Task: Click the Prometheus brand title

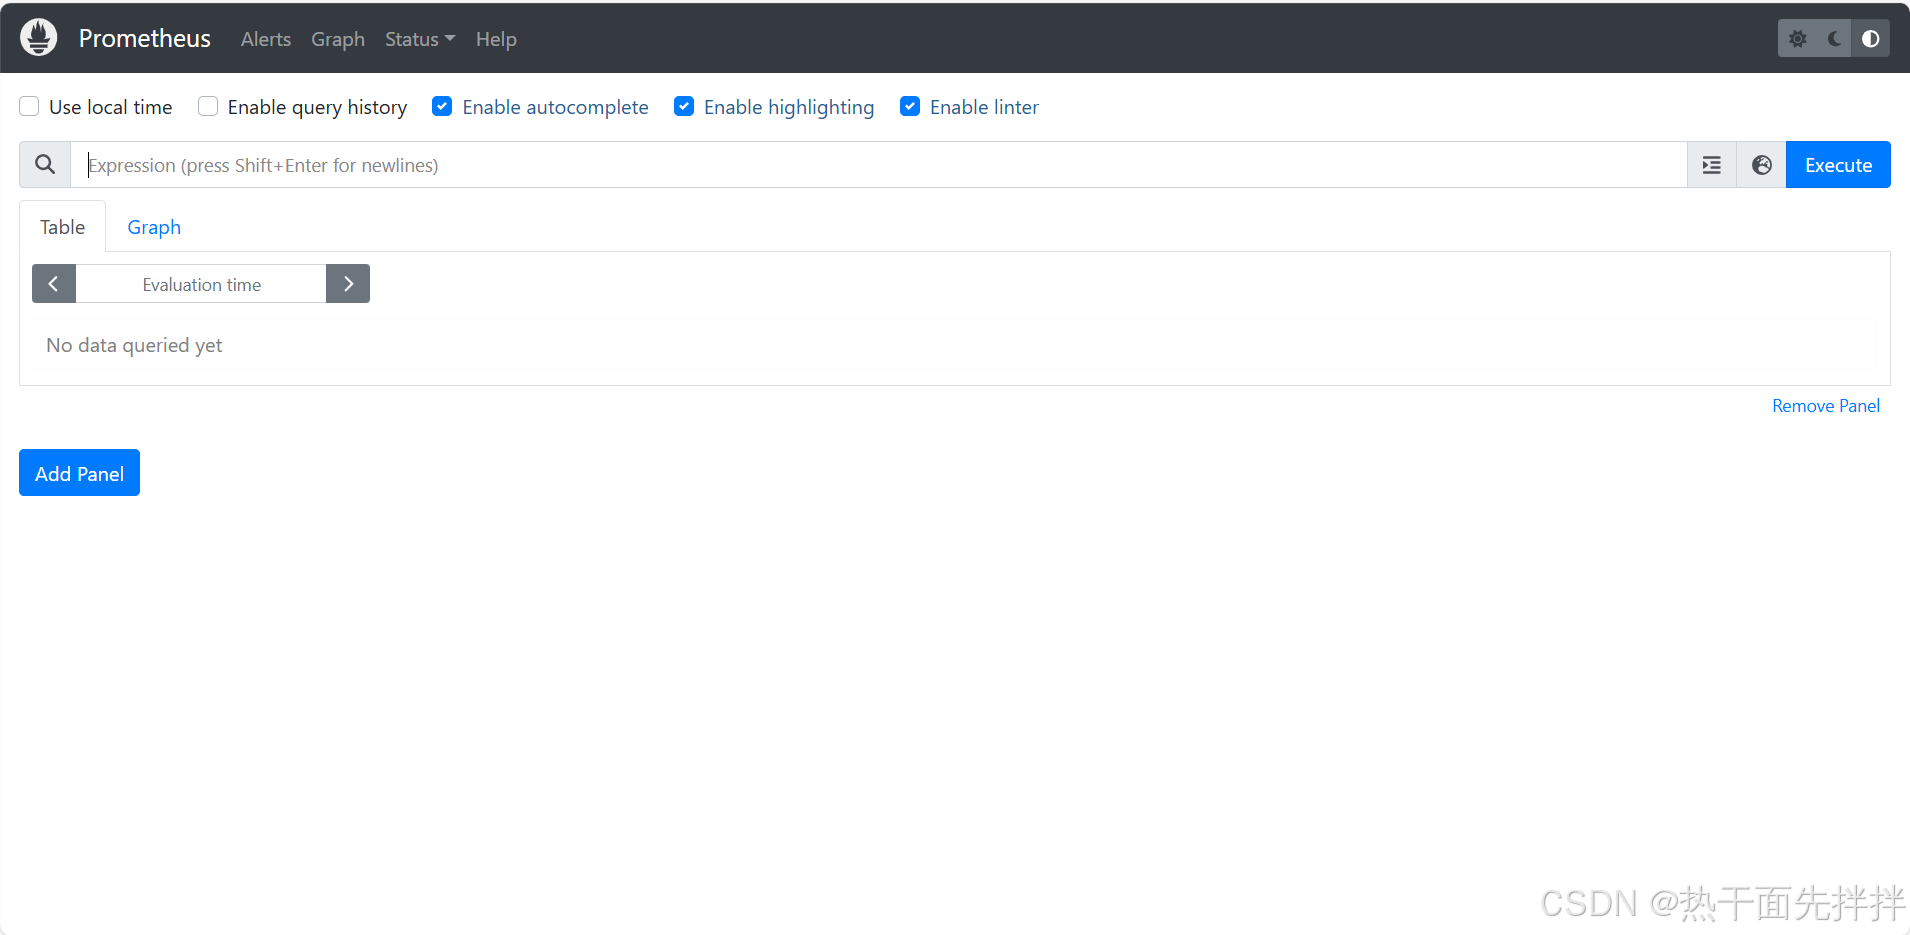Action: [145, 38]
